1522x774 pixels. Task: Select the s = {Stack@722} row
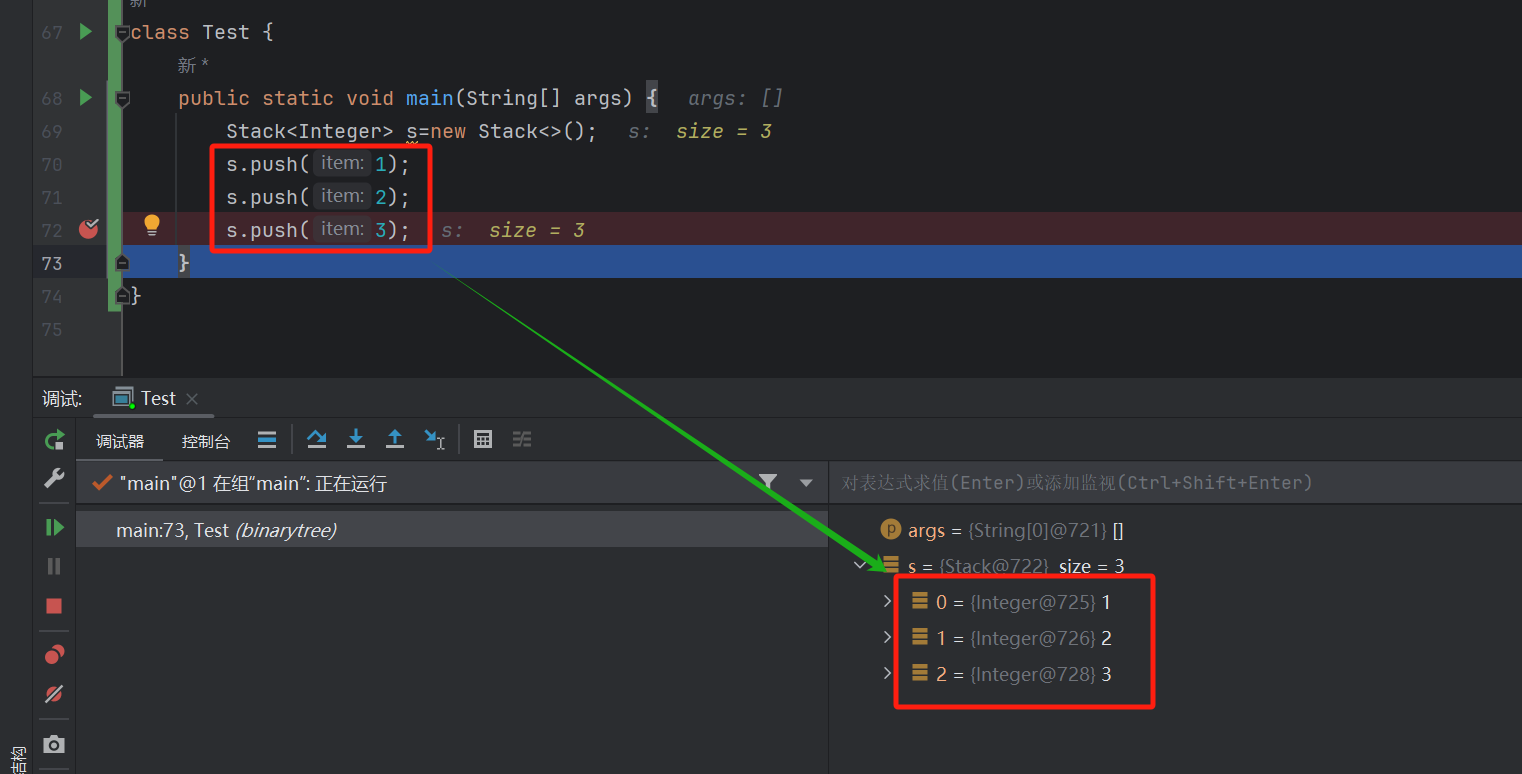tap(1175, 566)
